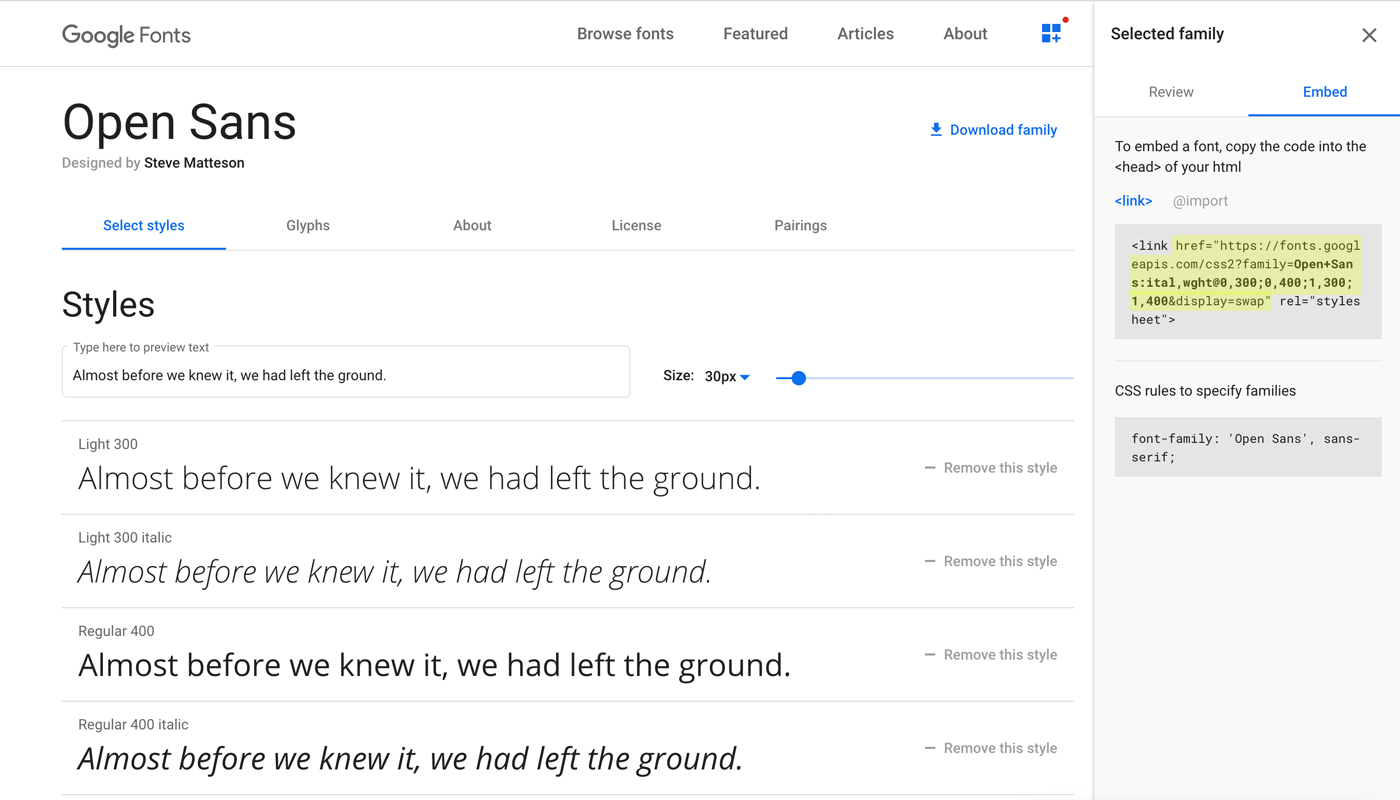Click the Regular 400 preview sentence

(434, 666)
